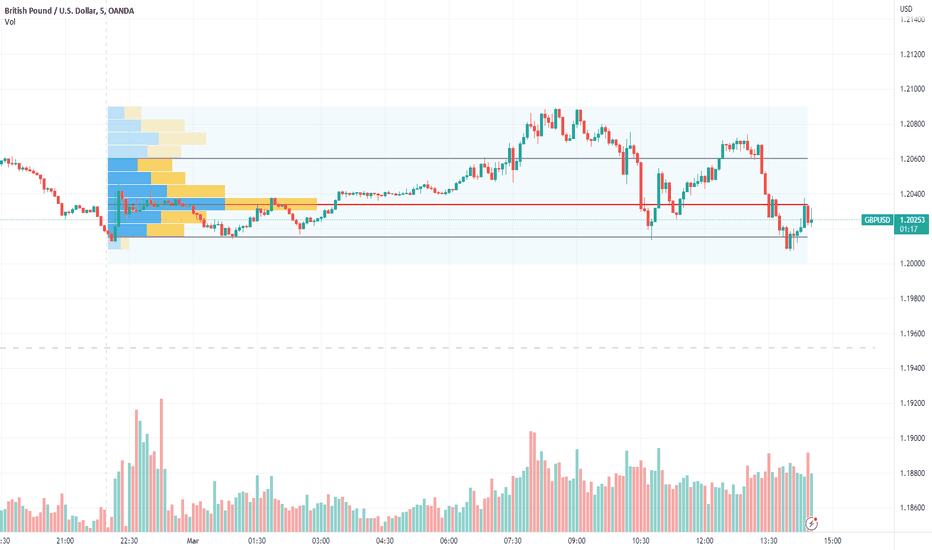Click the 09:00 time axis label
This screenshot has width=932, height=550.
click(577, 540)
